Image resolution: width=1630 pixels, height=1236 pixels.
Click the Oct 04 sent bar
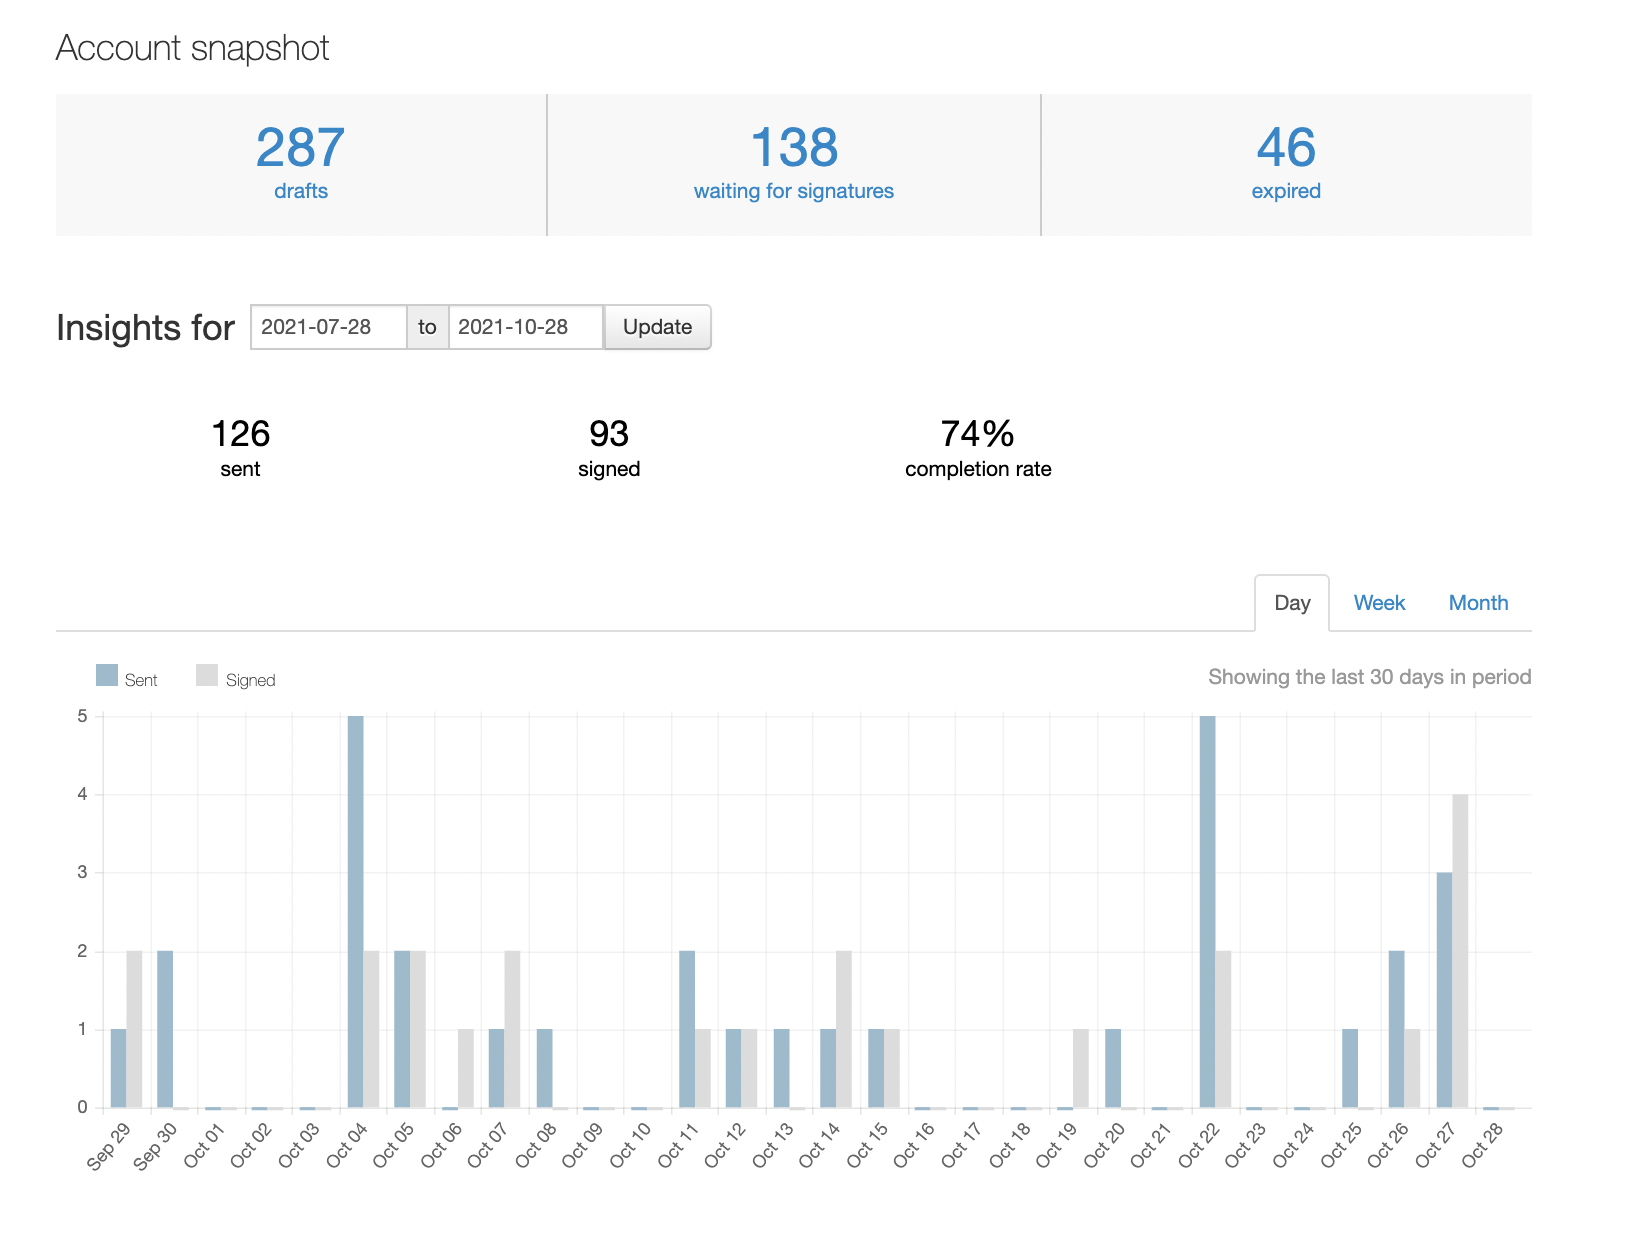[x=355, y=912]
